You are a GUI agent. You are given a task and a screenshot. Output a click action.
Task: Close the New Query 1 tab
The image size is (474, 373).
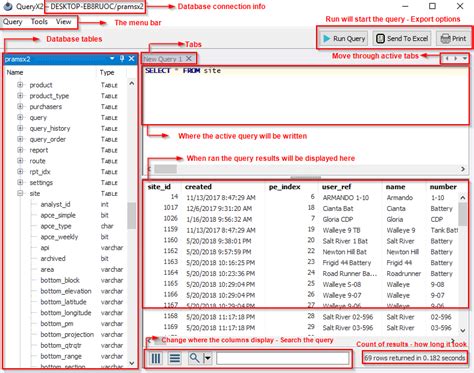[189, 59]
